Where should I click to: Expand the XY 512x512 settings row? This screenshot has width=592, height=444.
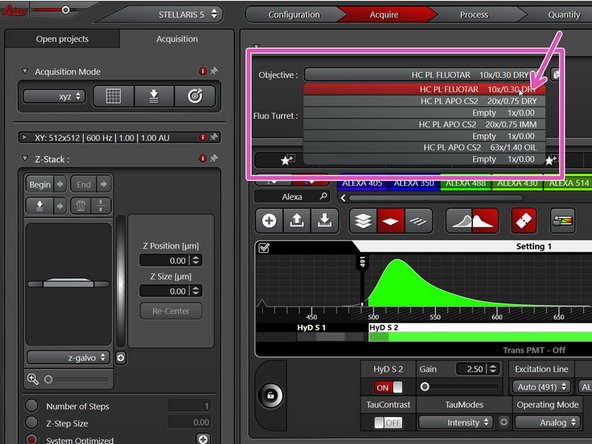25,137
